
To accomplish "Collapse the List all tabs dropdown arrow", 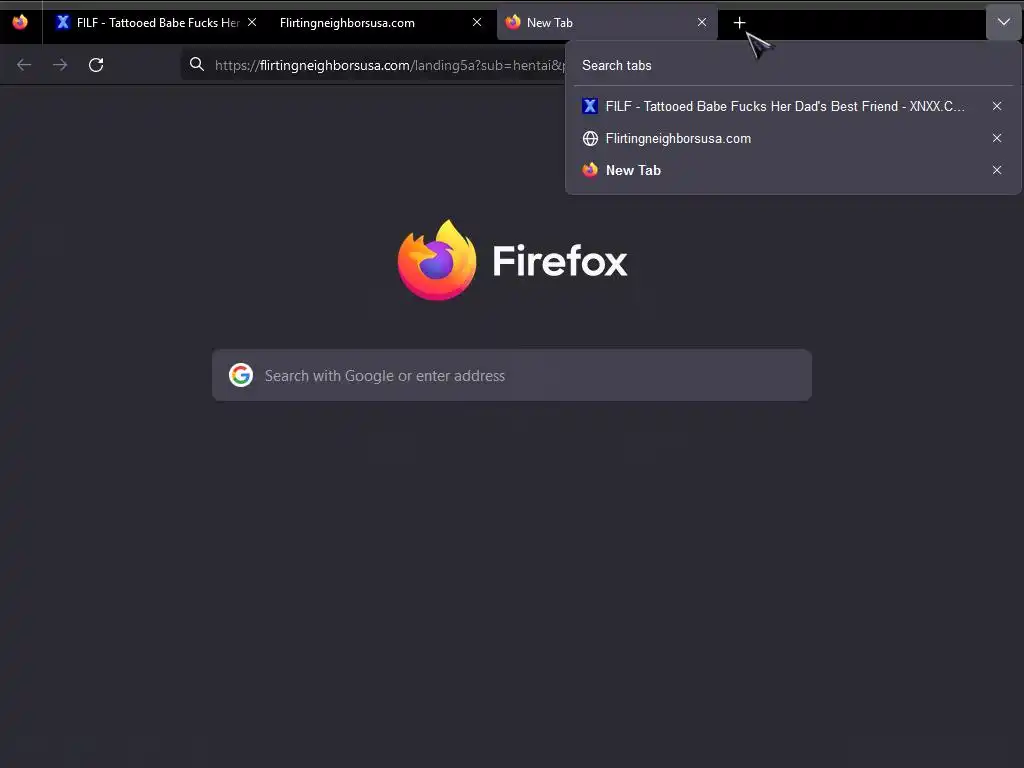I will (x=1004, y=22).
